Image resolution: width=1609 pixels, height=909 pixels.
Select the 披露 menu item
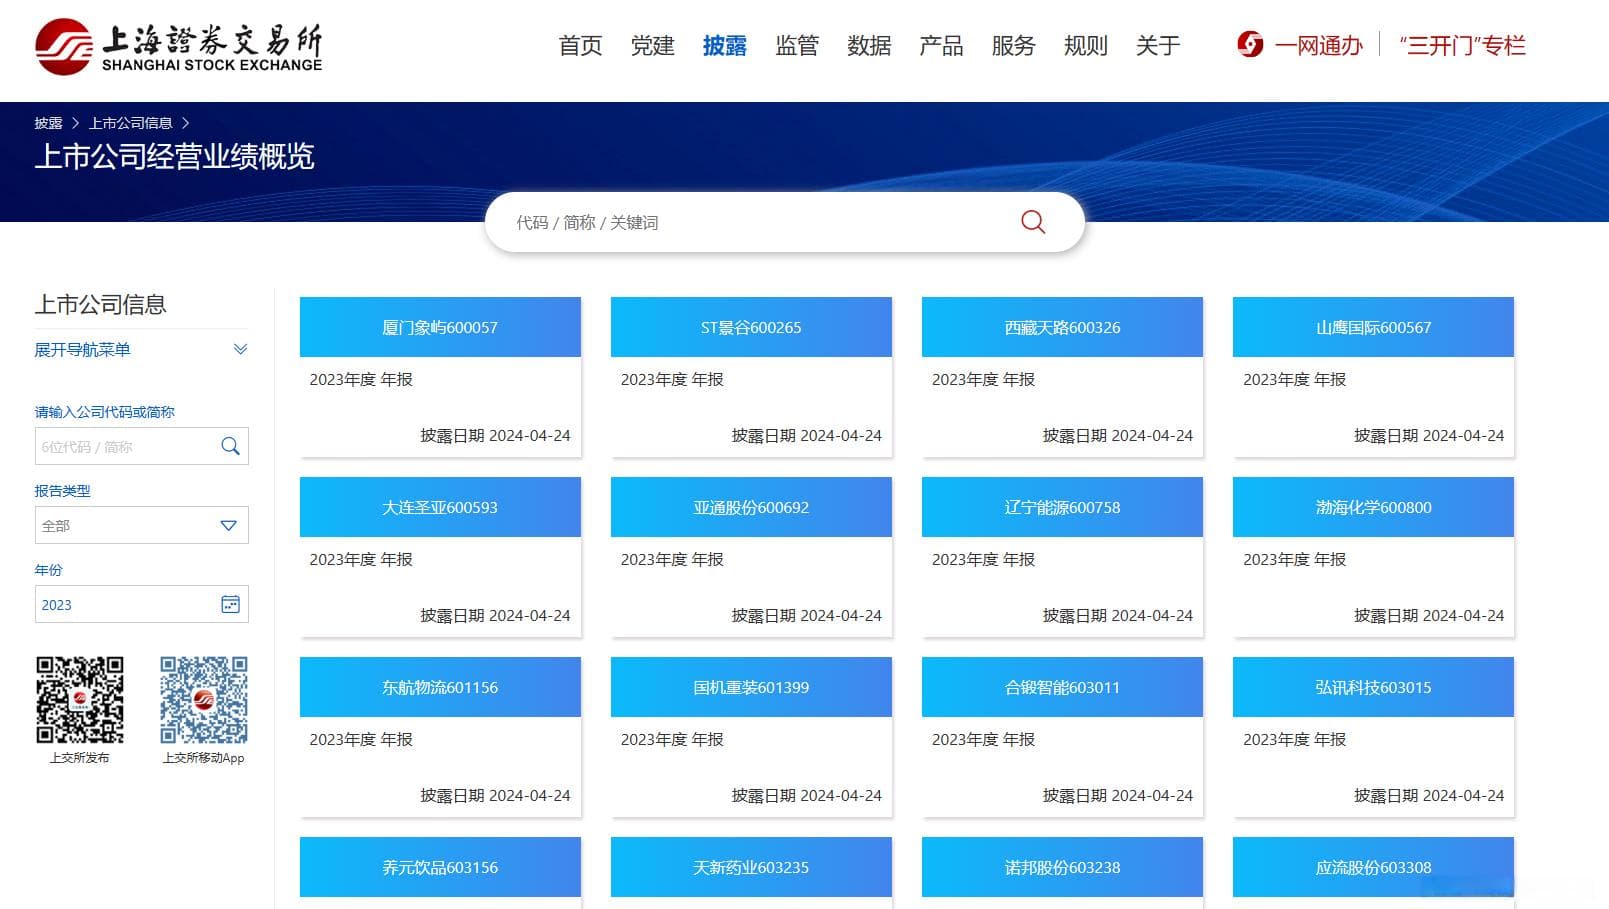point(724,46)
